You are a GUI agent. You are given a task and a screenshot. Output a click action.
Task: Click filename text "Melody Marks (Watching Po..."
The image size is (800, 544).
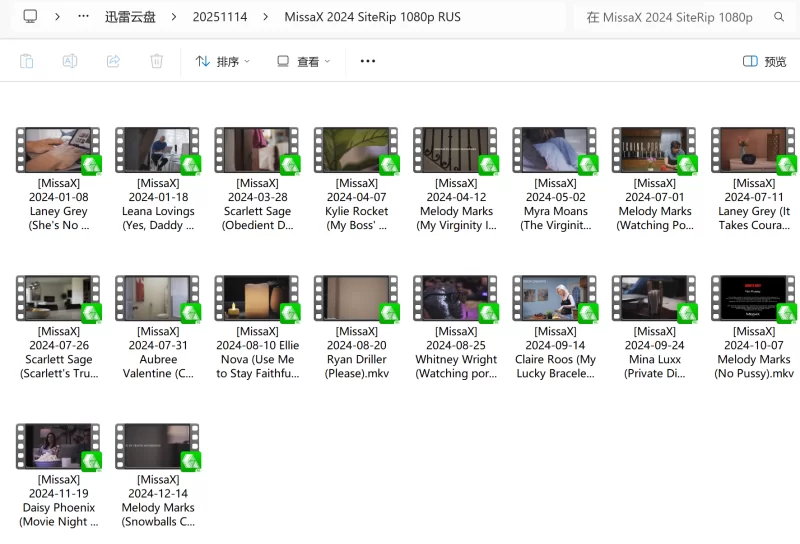pyautogui.click(x=655, y=218)
